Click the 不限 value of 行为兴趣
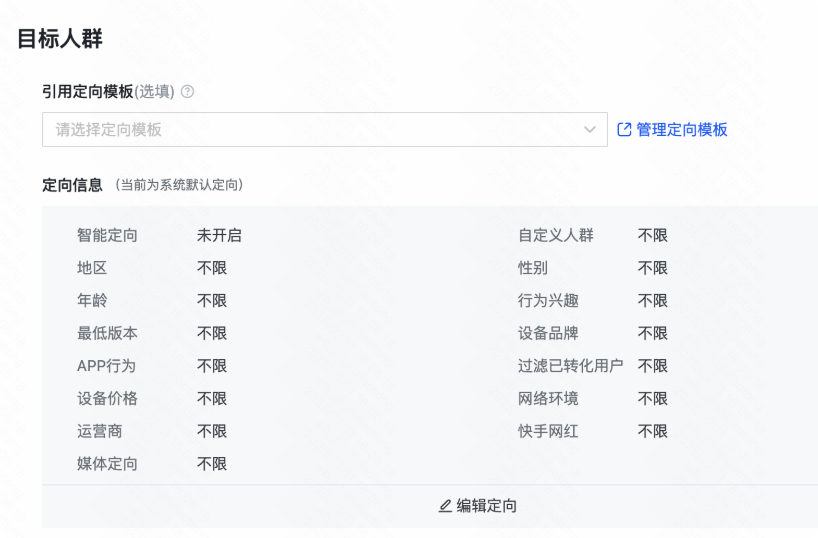This screenshot has height=538, width=818. (653, 301)
